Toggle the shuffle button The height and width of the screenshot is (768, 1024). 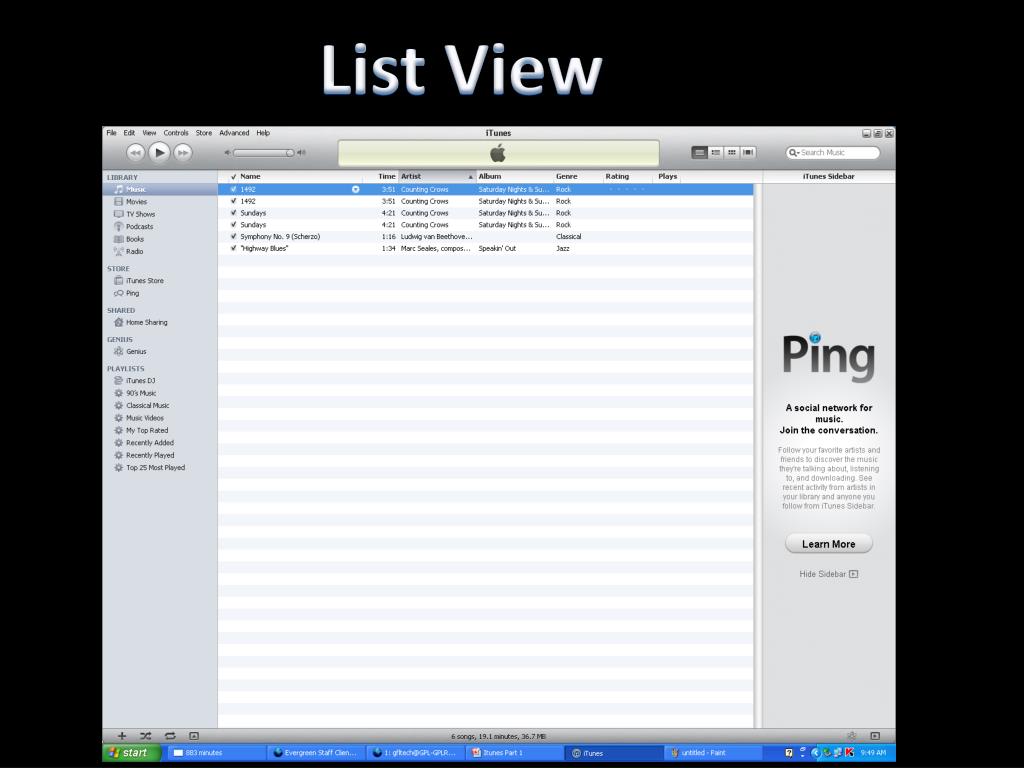tap(145, 736)
